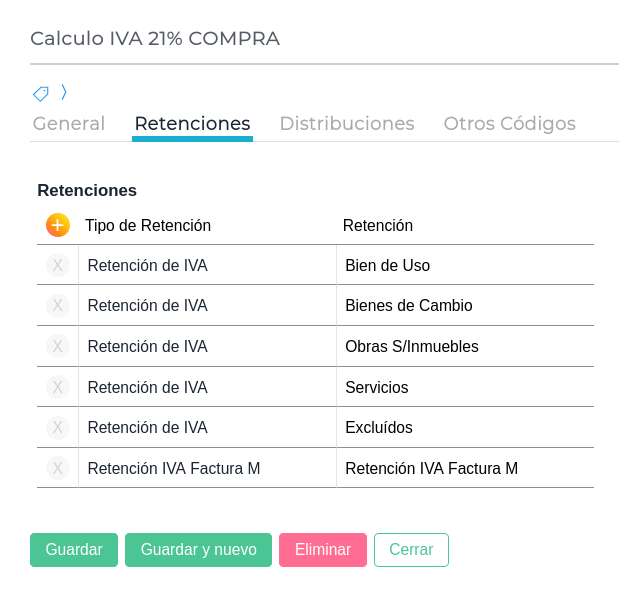Remove the Obras S/Inmuebles retention row
619x589 pixels.
pyautogui.click(x=58, y=346)
